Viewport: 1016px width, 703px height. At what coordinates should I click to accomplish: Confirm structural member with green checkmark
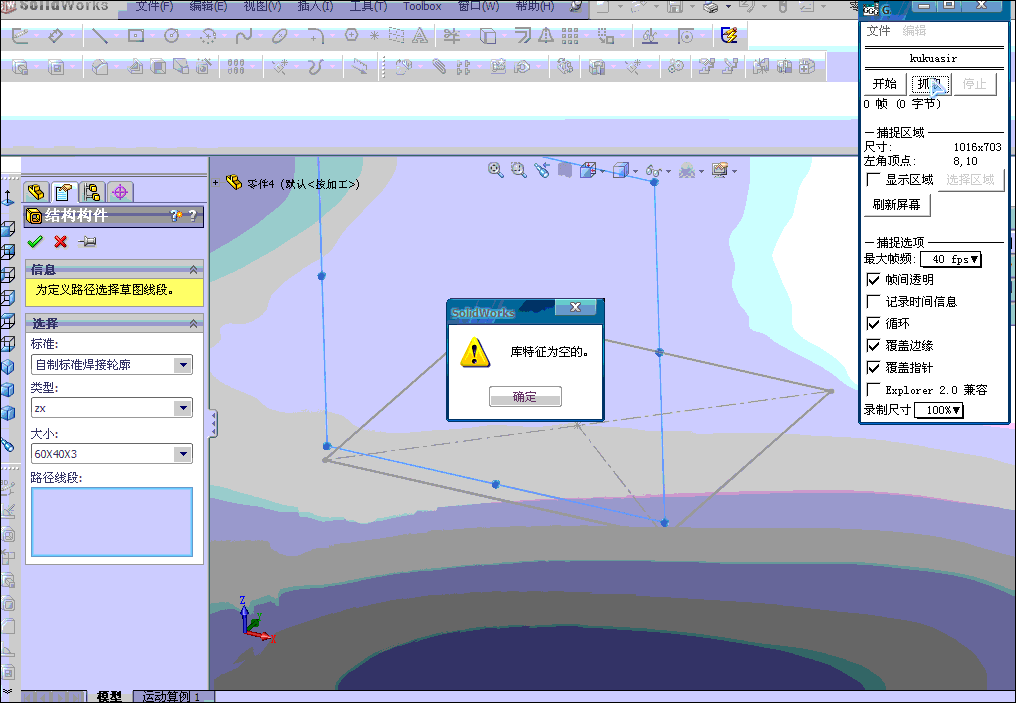[35, 242]
